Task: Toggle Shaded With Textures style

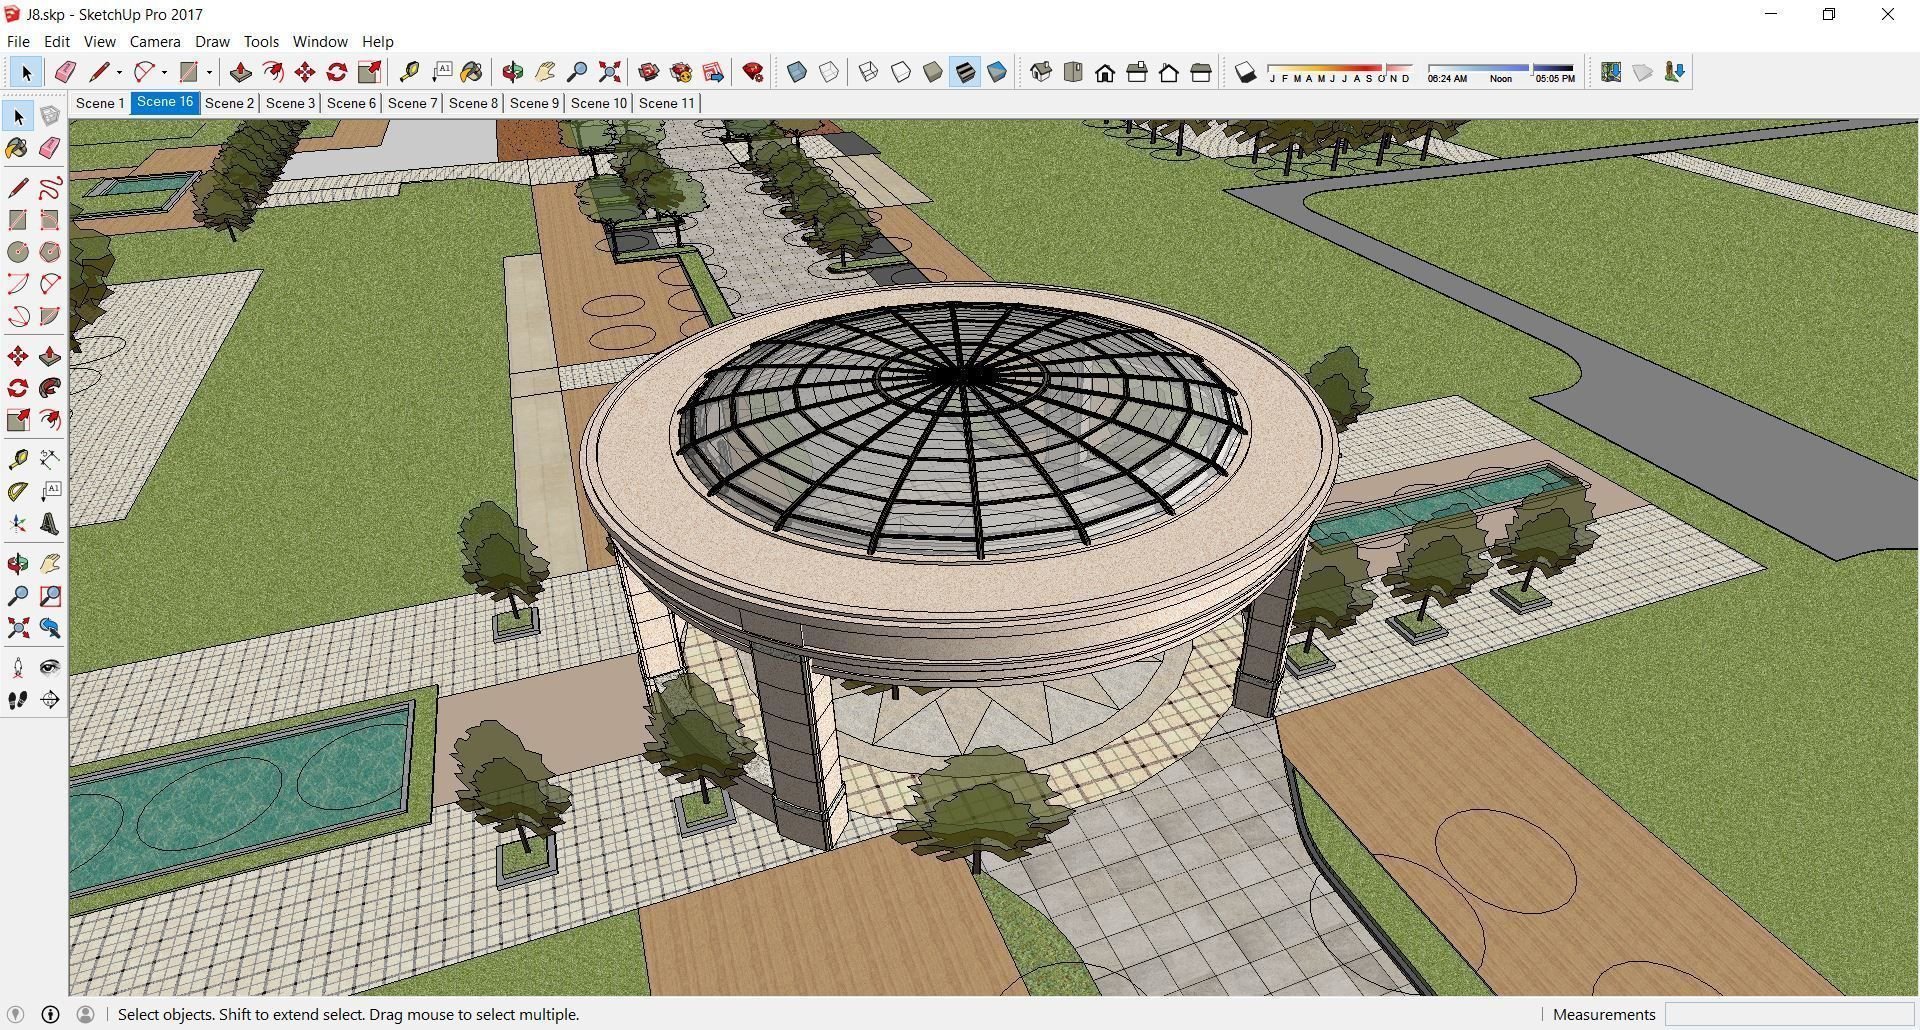Action: tap(965, 72)
